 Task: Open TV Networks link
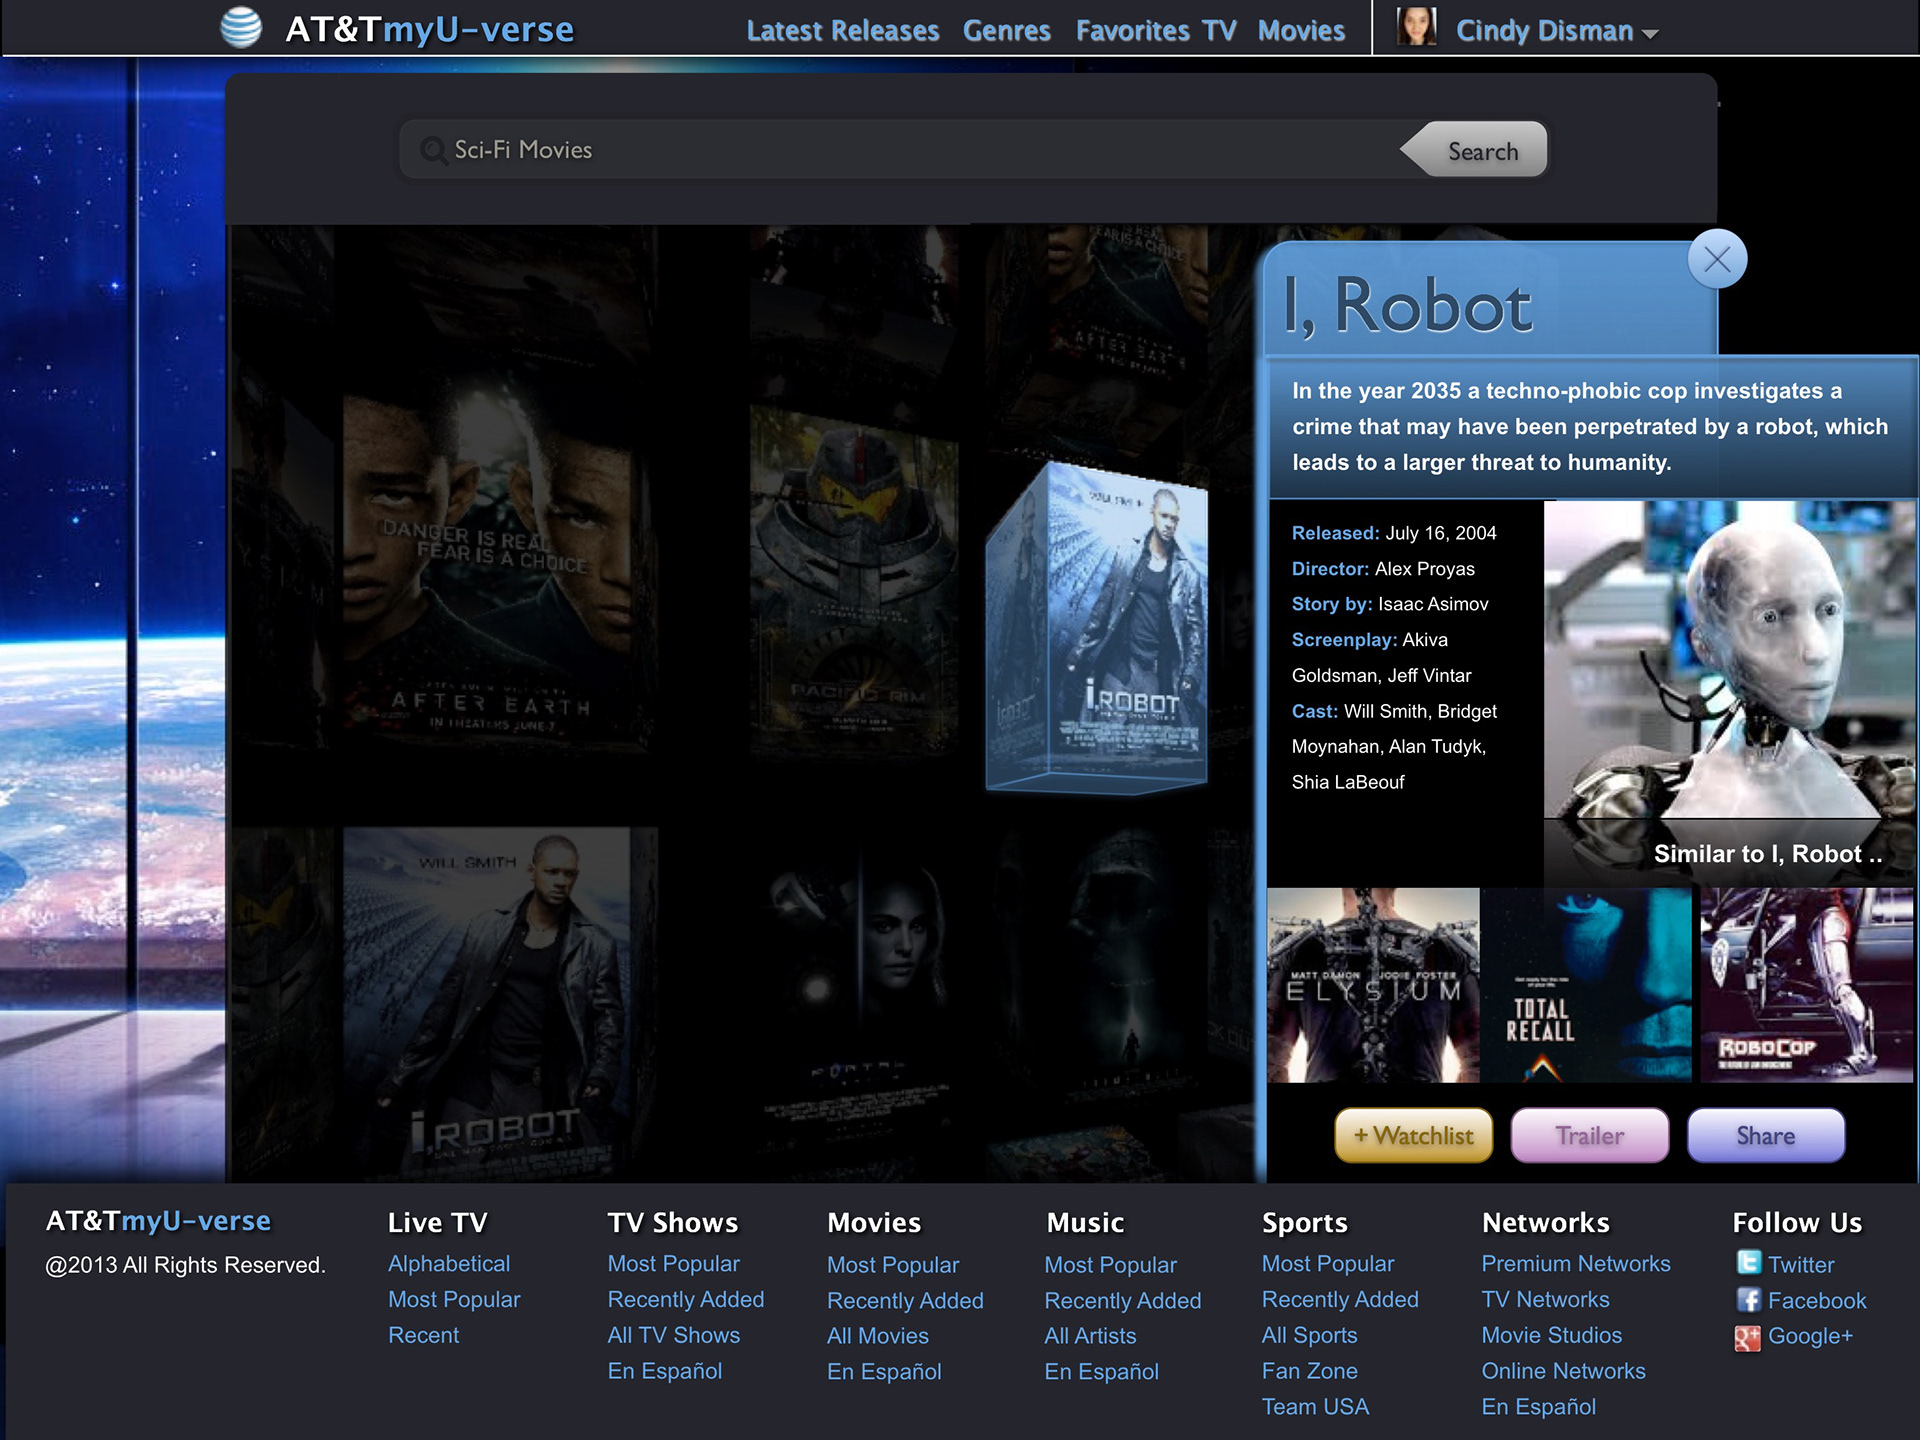1546,1299
